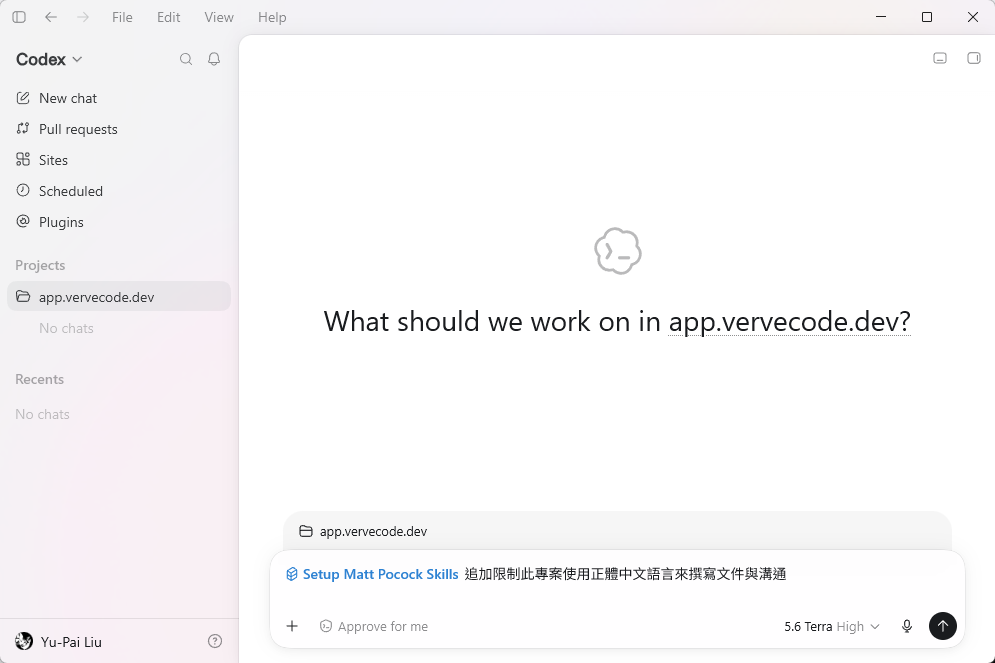Expand the Codex dropdown

click(49, 59)
